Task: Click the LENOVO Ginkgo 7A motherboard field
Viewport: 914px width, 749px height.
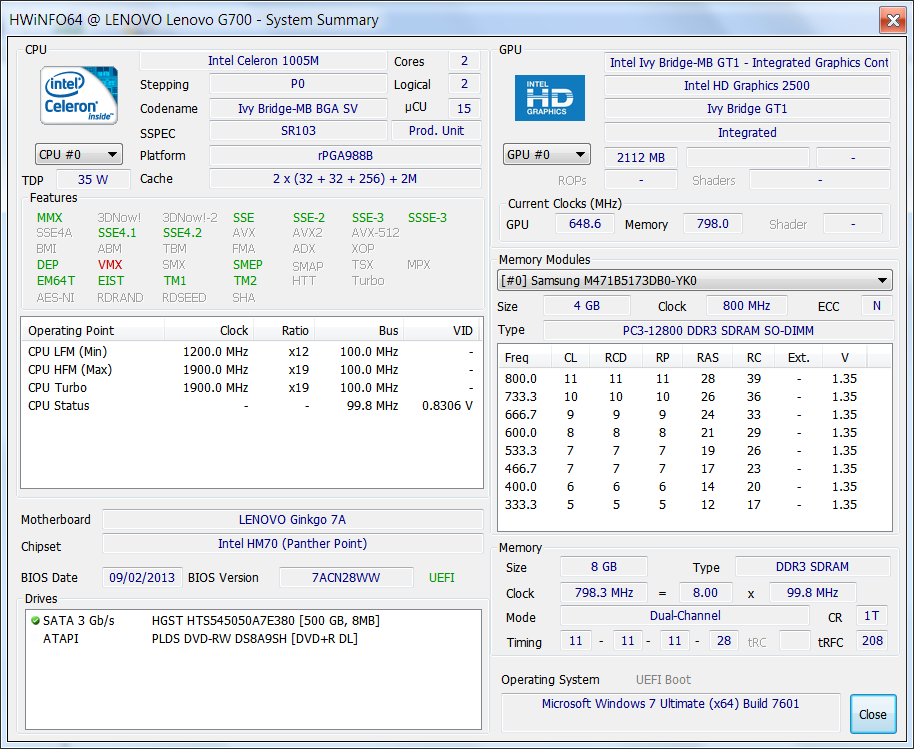Action: (x=293, y=519)
